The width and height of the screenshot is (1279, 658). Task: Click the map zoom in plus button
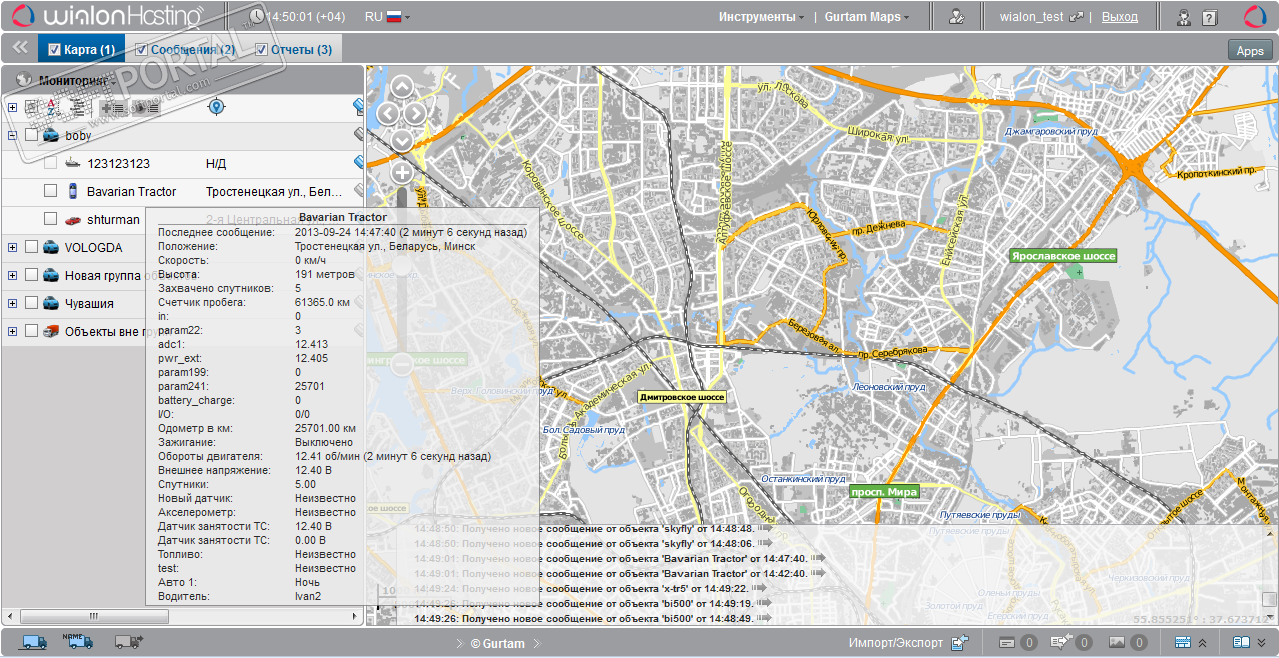(x=402, y=173)
